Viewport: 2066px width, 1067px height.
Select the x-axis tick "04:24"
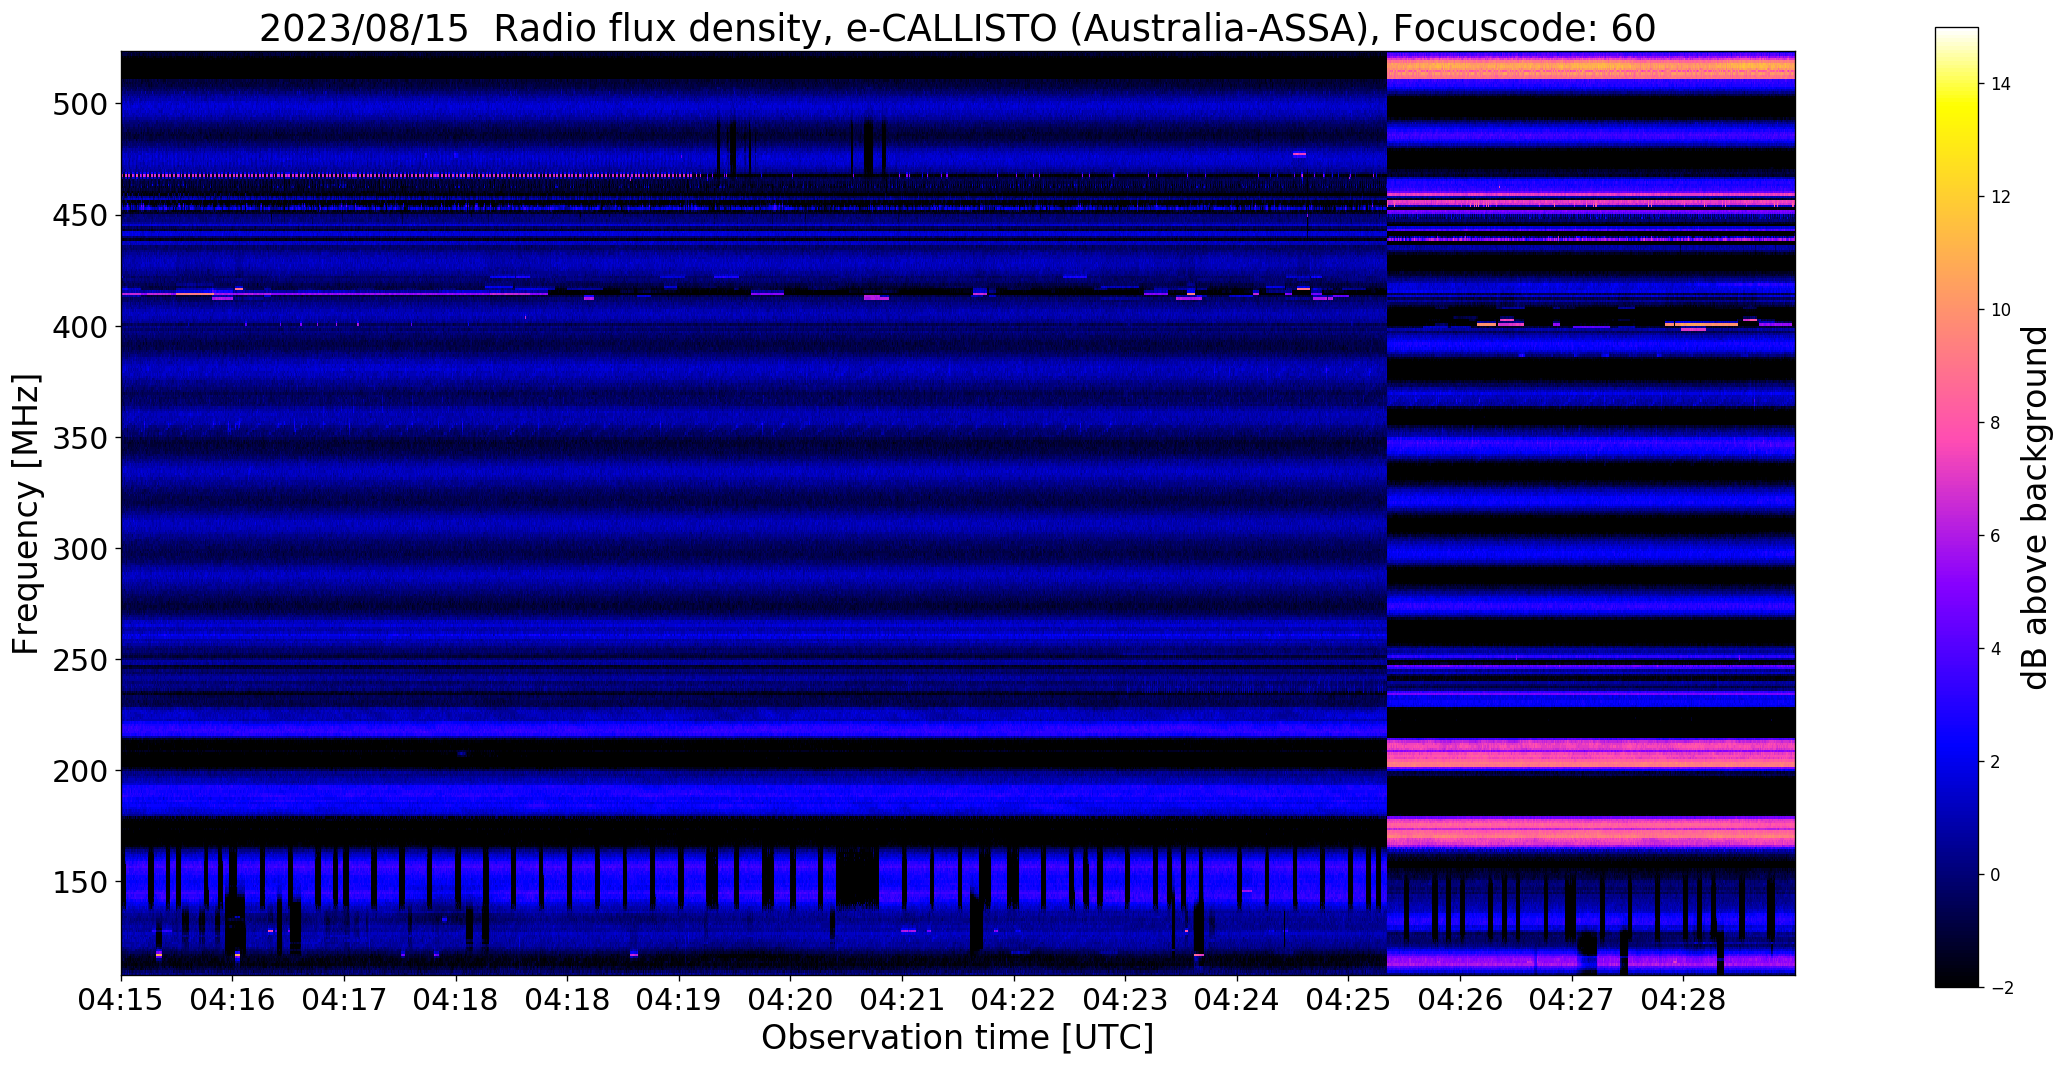coord(1238,1001)
